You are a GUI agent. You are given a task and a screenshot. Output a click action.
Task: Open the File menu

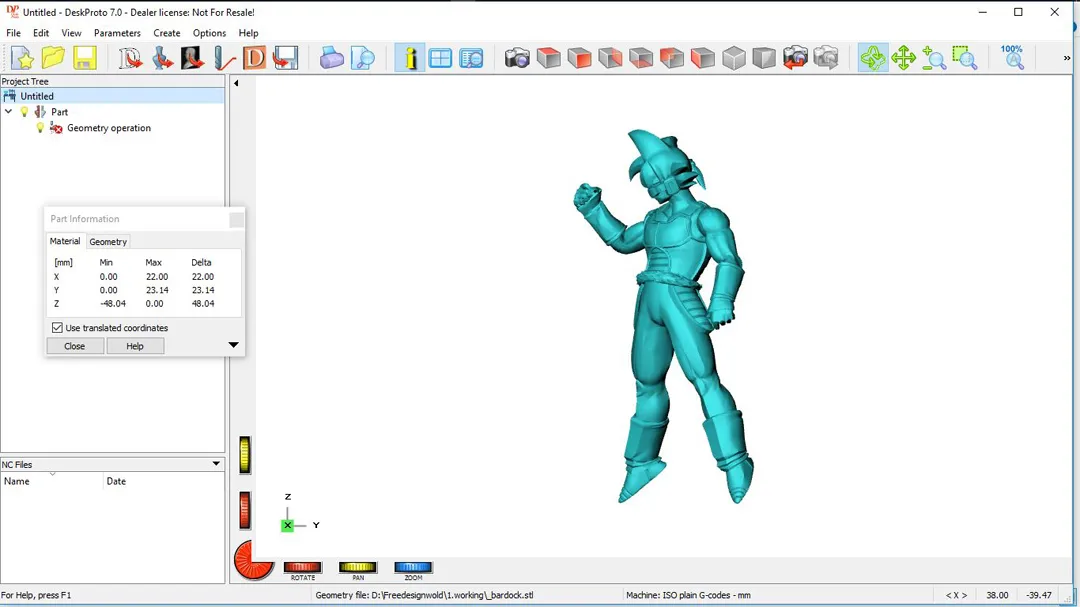13,33
